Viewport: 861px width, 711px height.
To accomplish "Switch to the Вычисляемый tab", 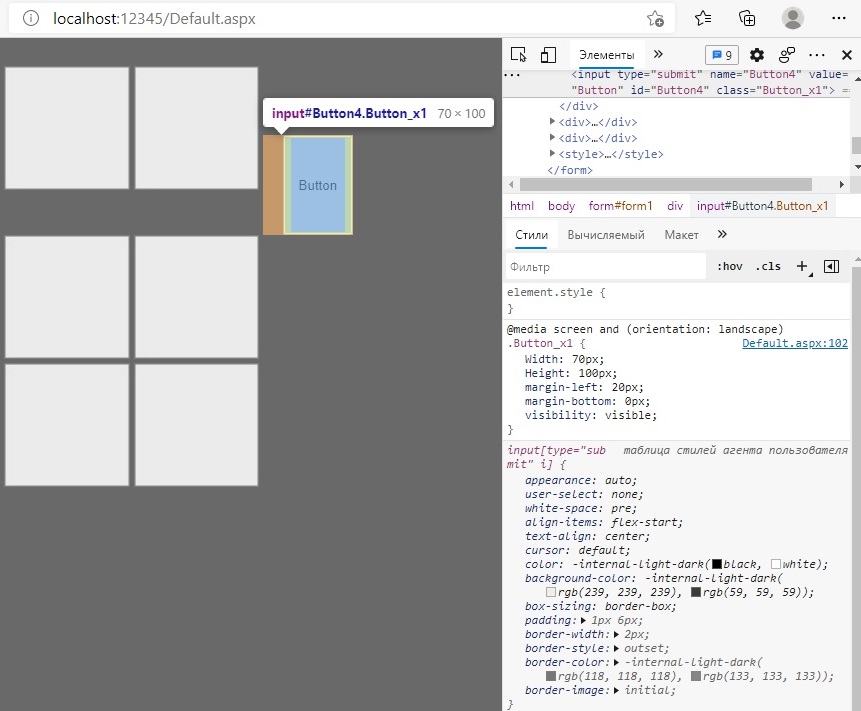I will [605, 235].
